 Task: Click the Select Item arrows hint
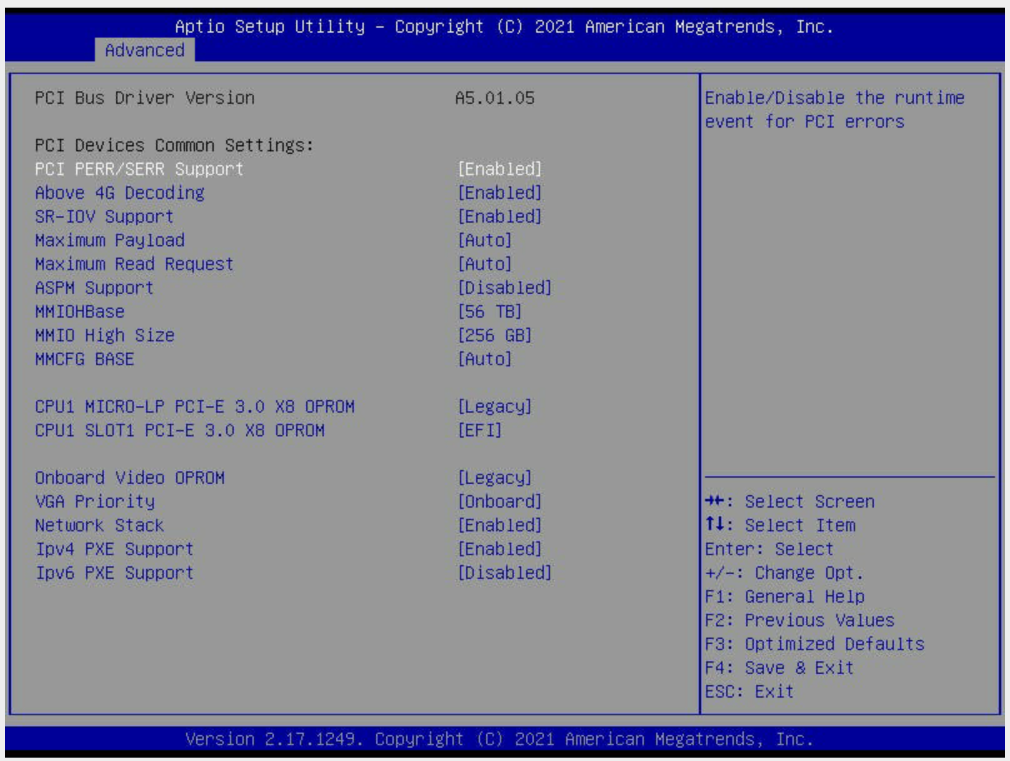tap(780, 525)
